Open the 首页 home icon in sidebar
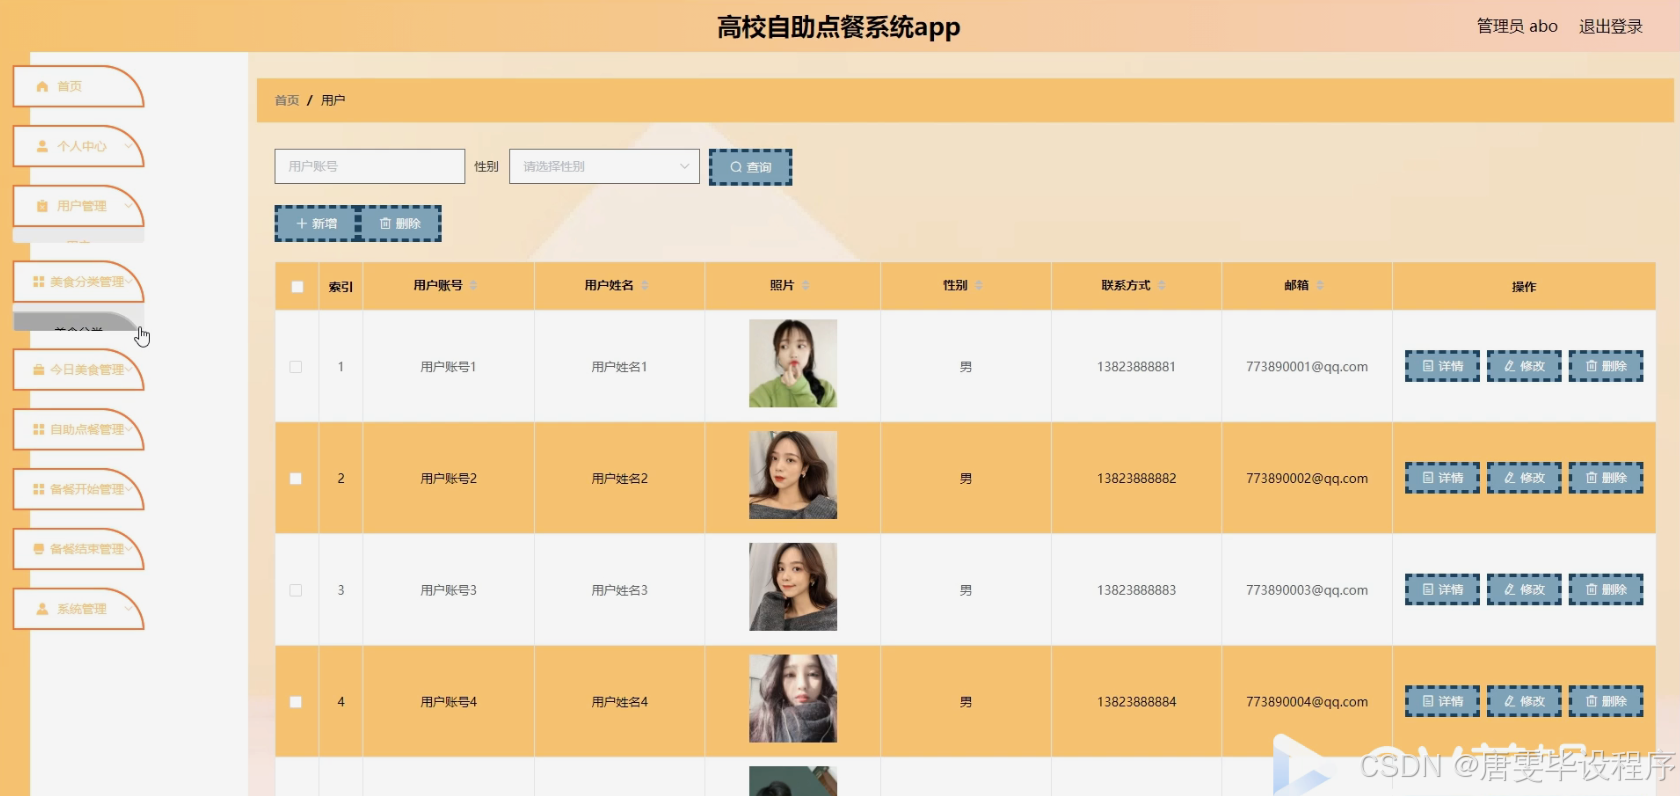The width and height of the screenshot is (1680, 796). pos(42,87)
